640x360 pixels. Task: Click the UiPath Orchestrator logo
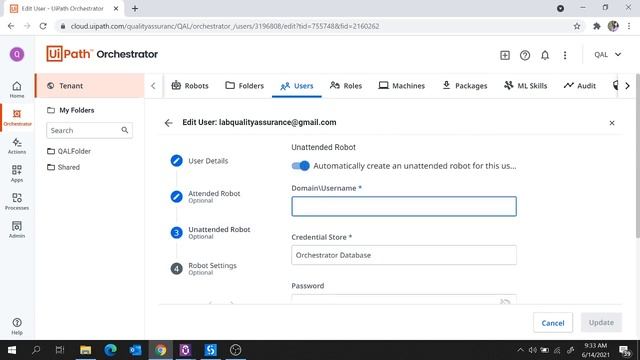coord(102,54)
